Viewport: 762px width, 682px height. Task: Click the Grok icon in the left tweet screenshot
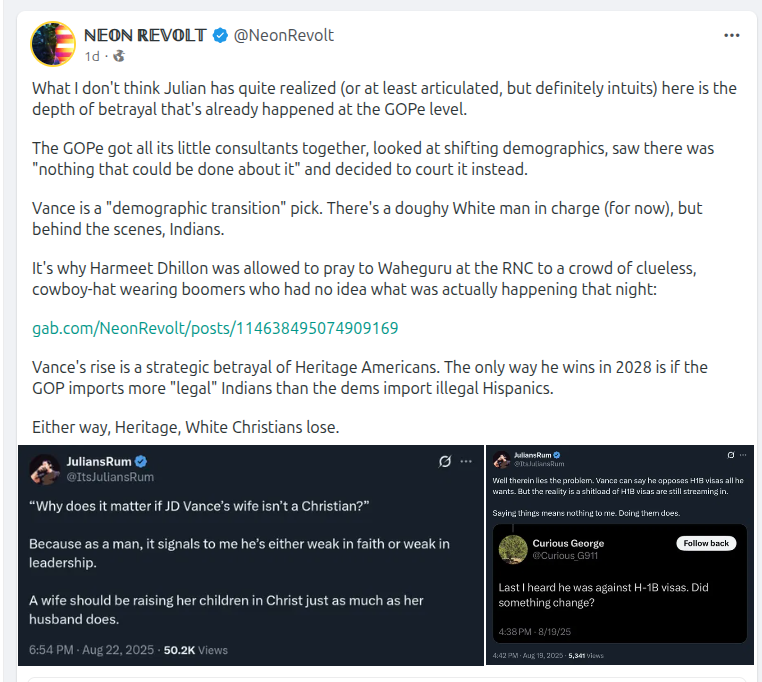pos(444,462)
